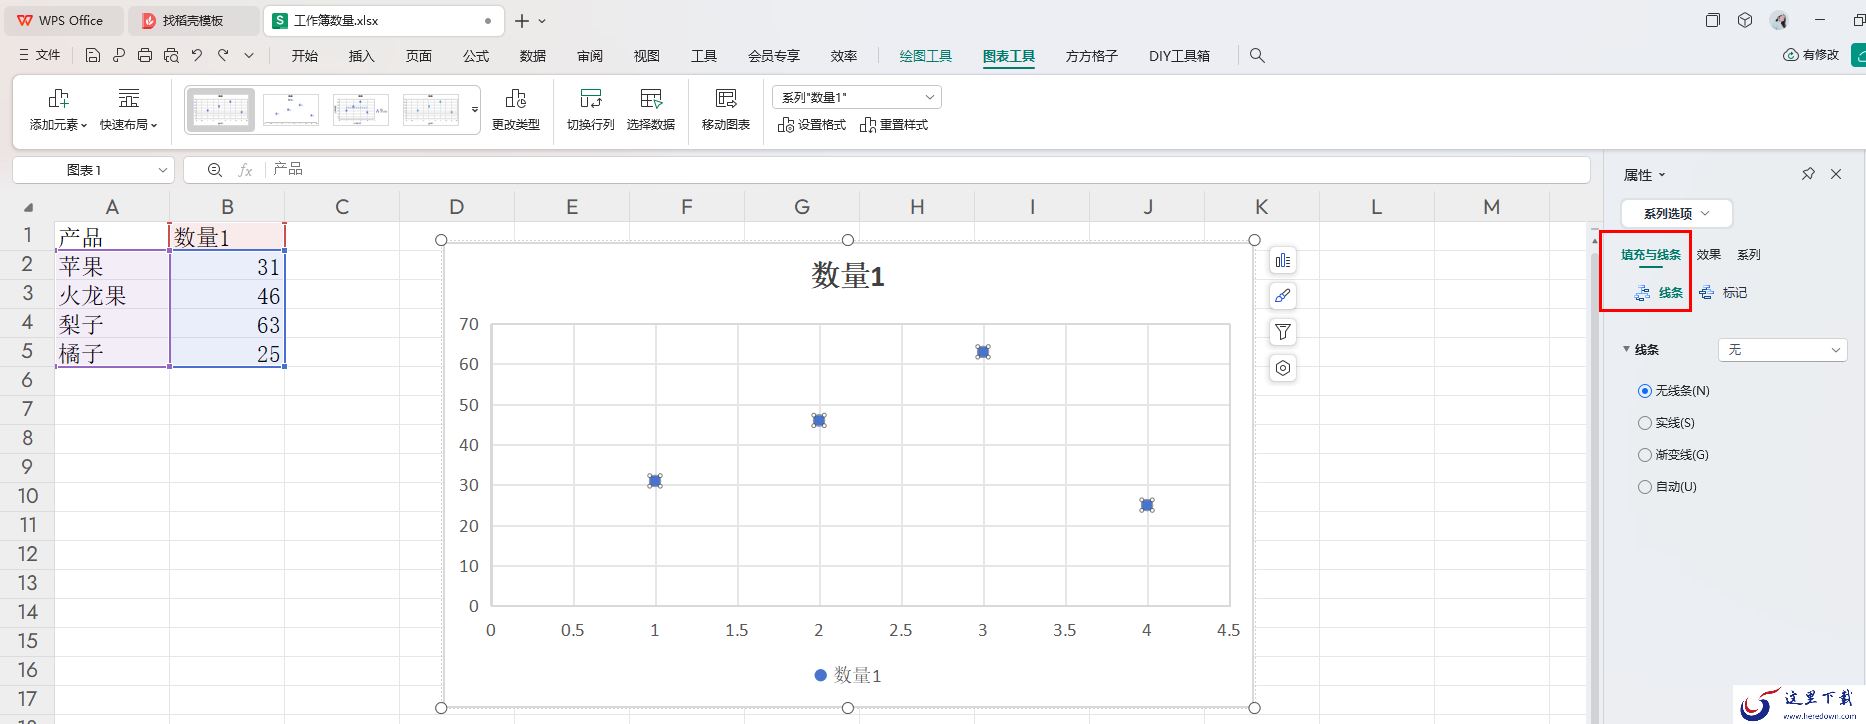Screen dimensions: 1866x724
Task: Switch to the 插入 ribbon tab
Action: [x=362, y=56]
